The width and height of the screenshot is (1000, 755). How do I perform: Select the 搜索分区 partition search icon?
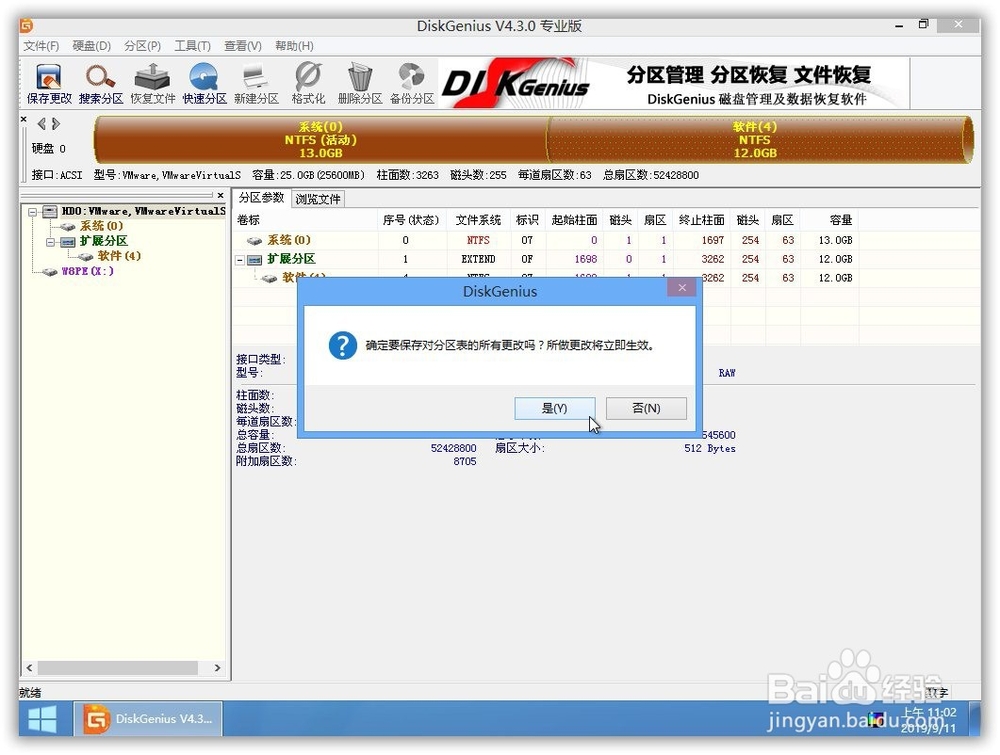pyautogui.click(x=100, y=80)
